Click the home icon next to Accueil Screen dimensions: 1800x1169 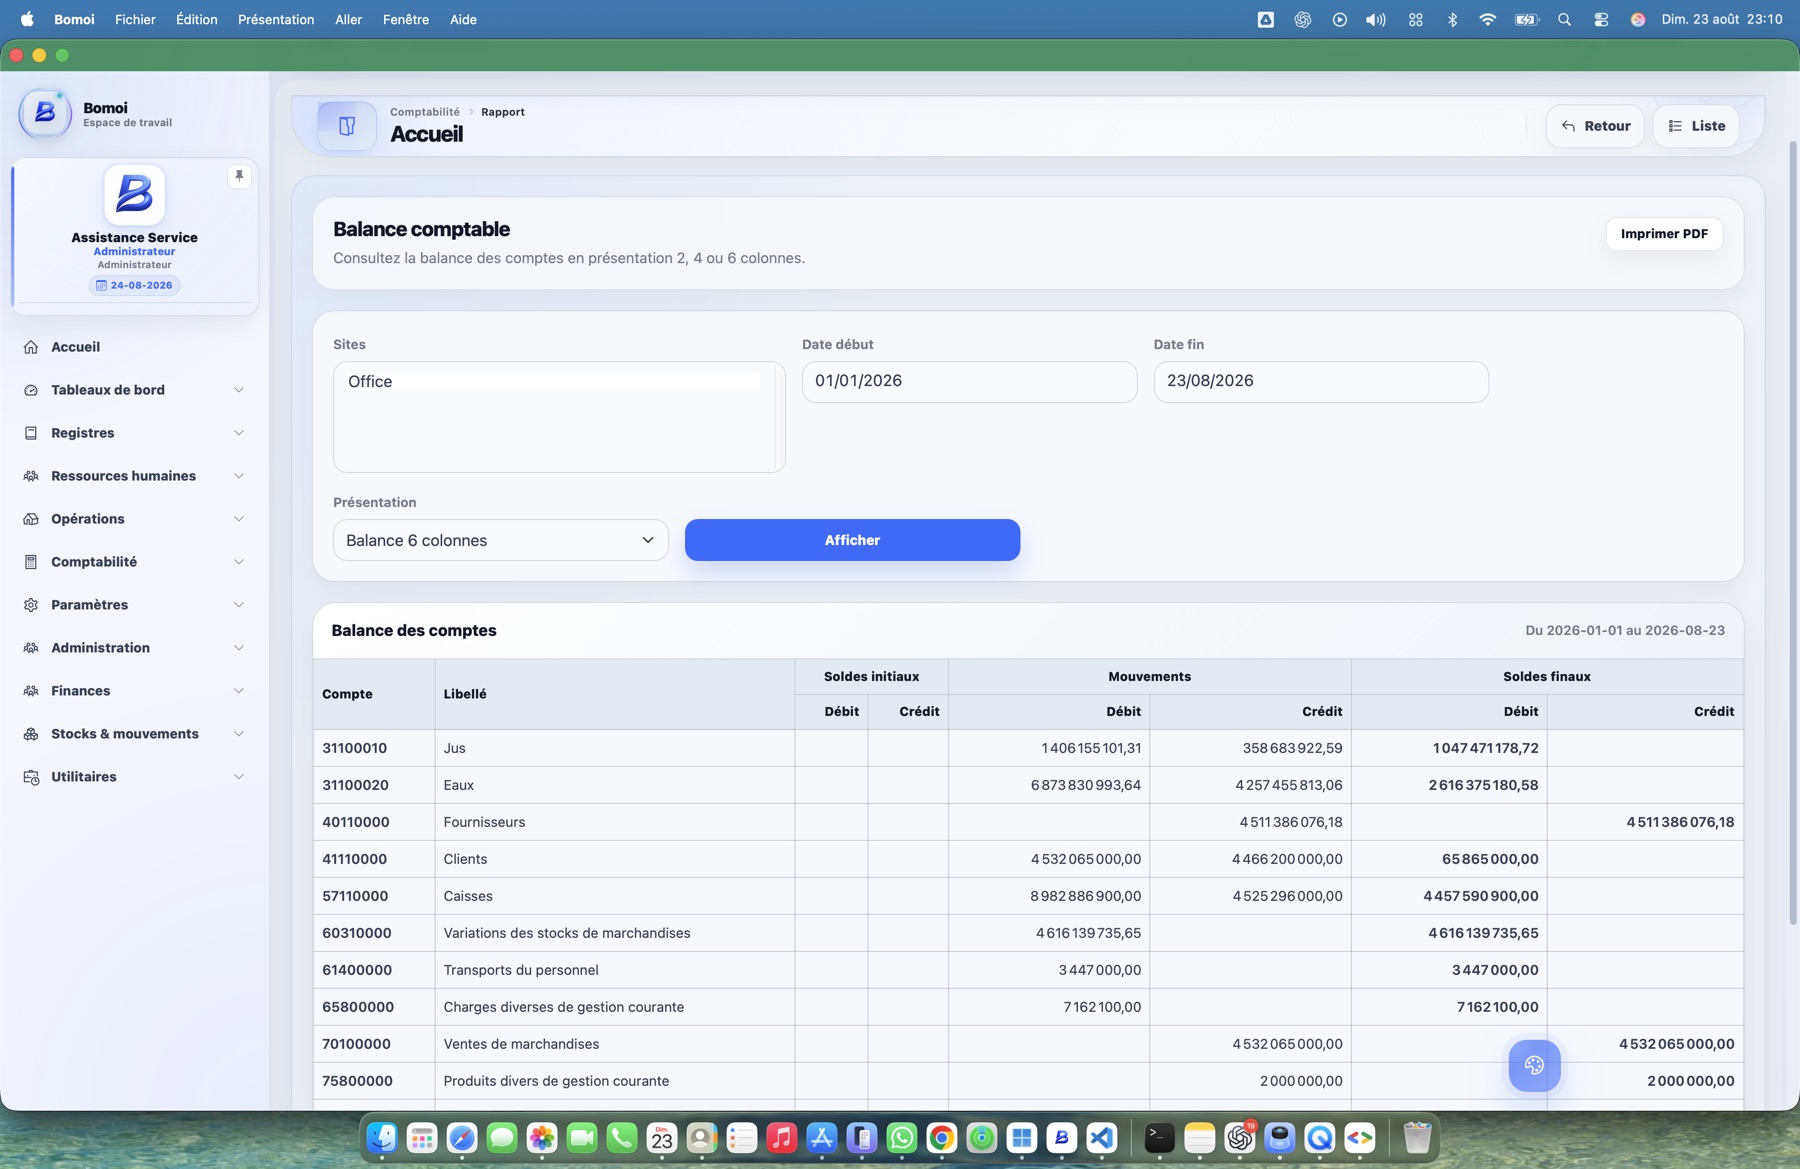click(31, 347)
